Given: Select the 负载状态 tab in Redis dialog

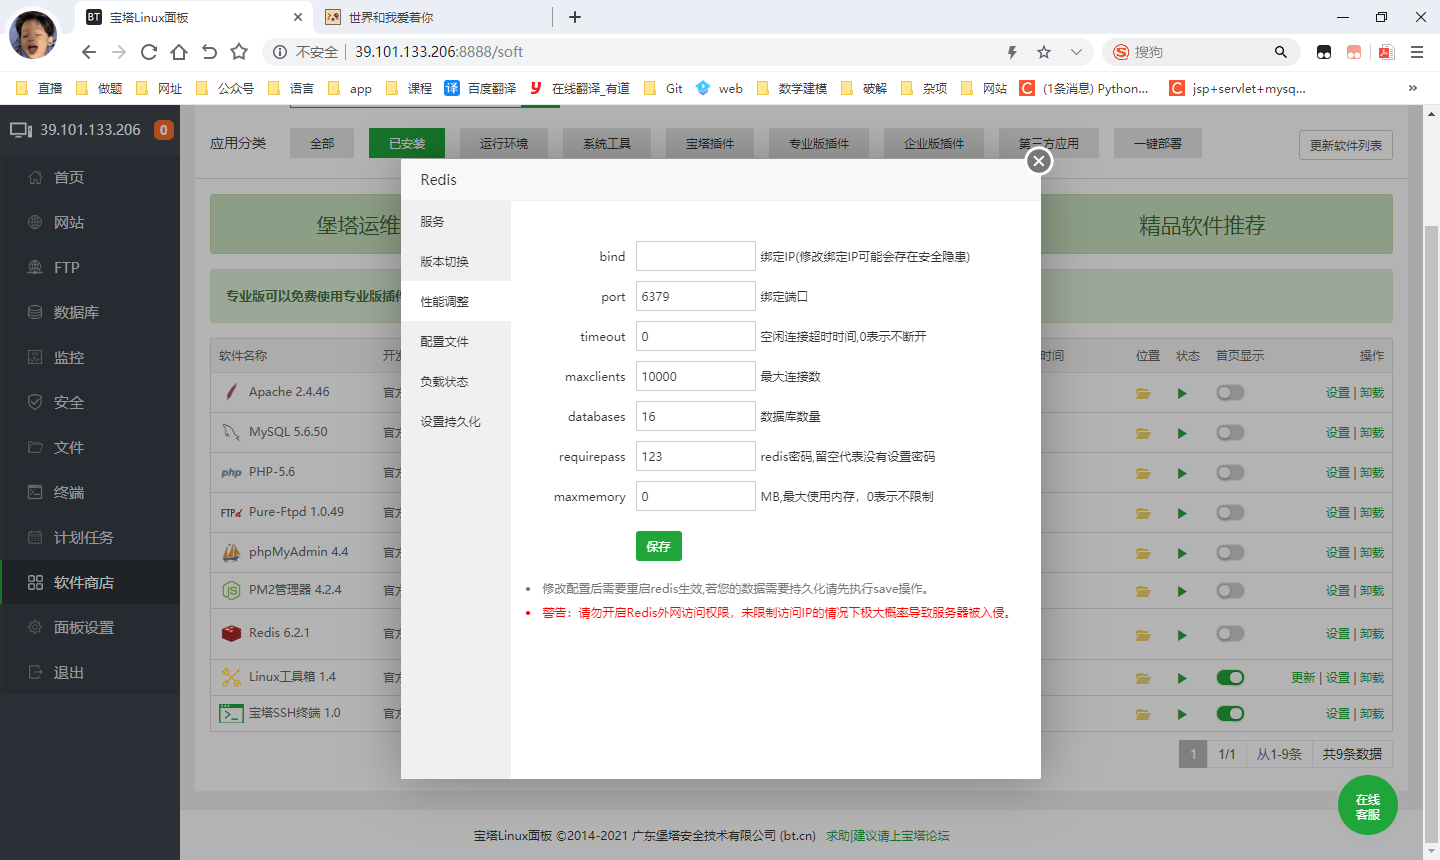Looking at the screenshot, I should [x=445, y=382].
